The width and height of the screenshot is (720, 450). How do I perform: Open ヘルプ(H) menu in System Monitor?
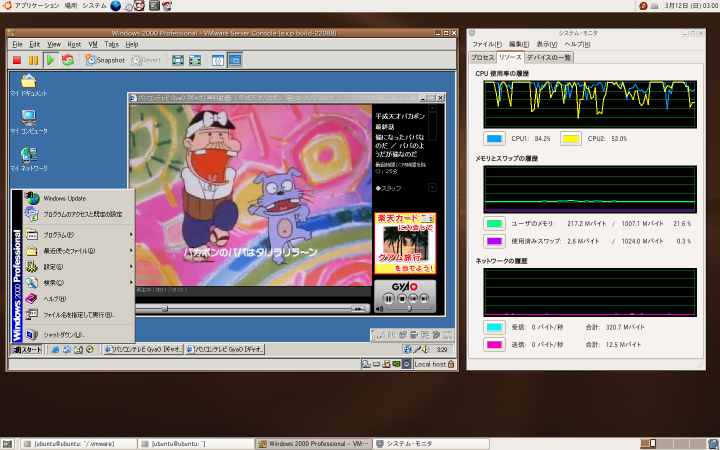tap(577, 44)
